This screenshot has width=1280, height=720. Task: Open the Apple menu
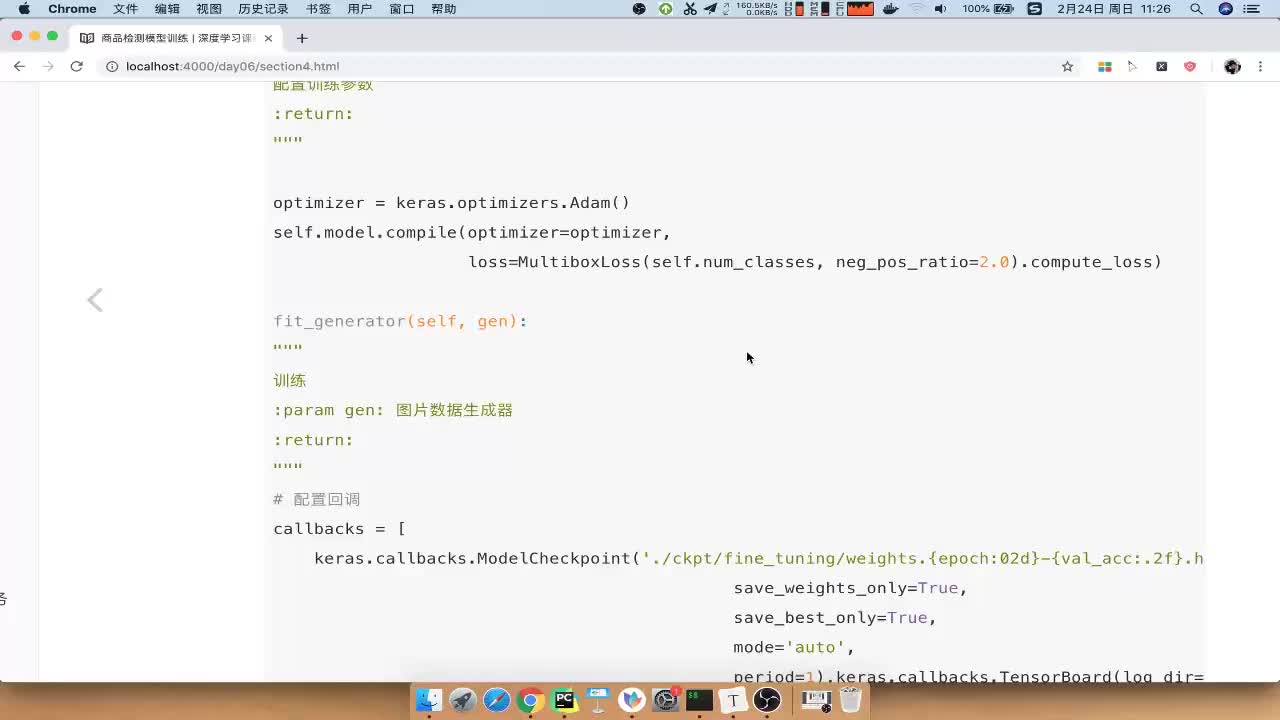(24, 9)
